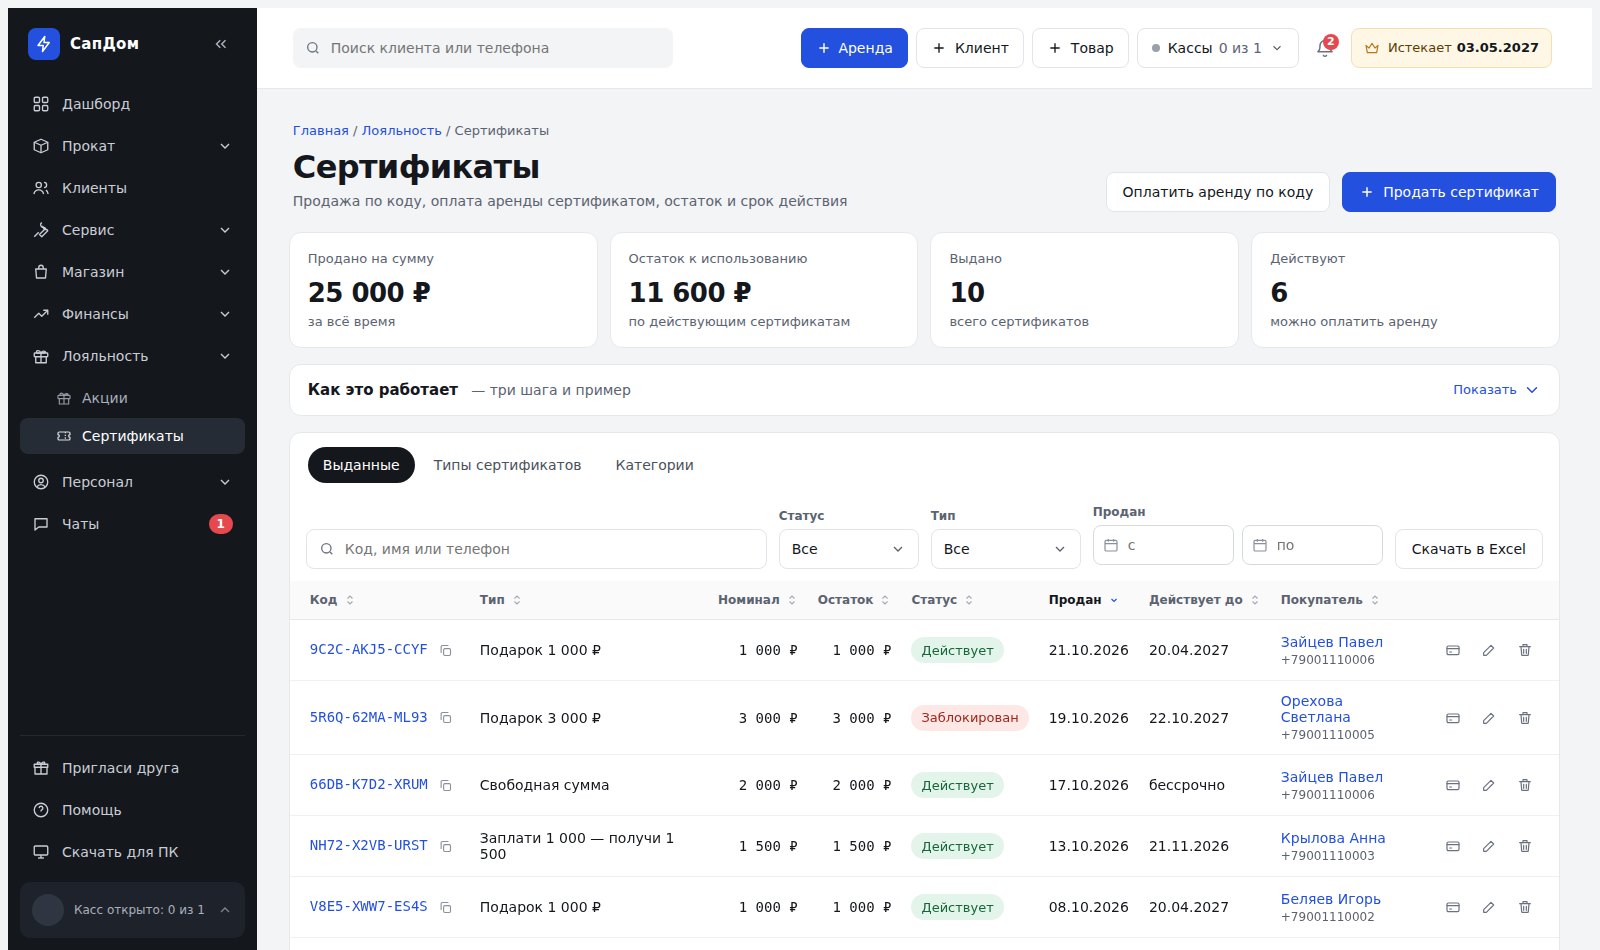The height and width of the screenshot is (950, 1600).
Task: Open Акции under Лояльность
Action: pyautogui.click(x=132, y=398)
